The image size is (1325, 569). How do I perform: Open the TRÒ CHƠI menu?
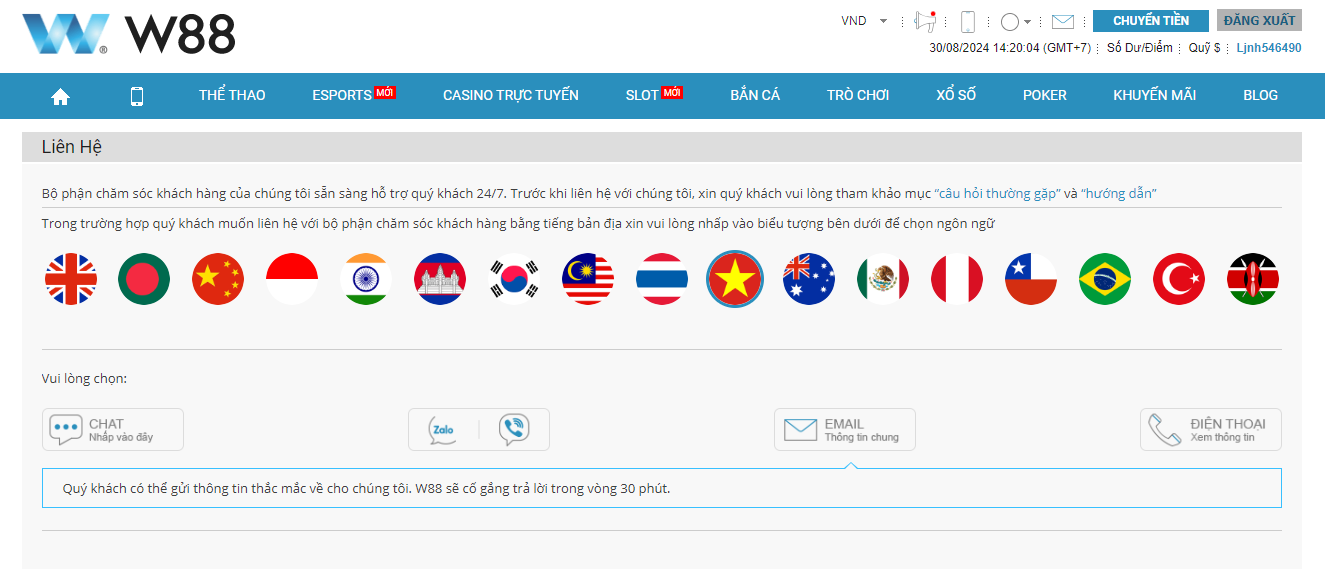(x=858, y=95)
